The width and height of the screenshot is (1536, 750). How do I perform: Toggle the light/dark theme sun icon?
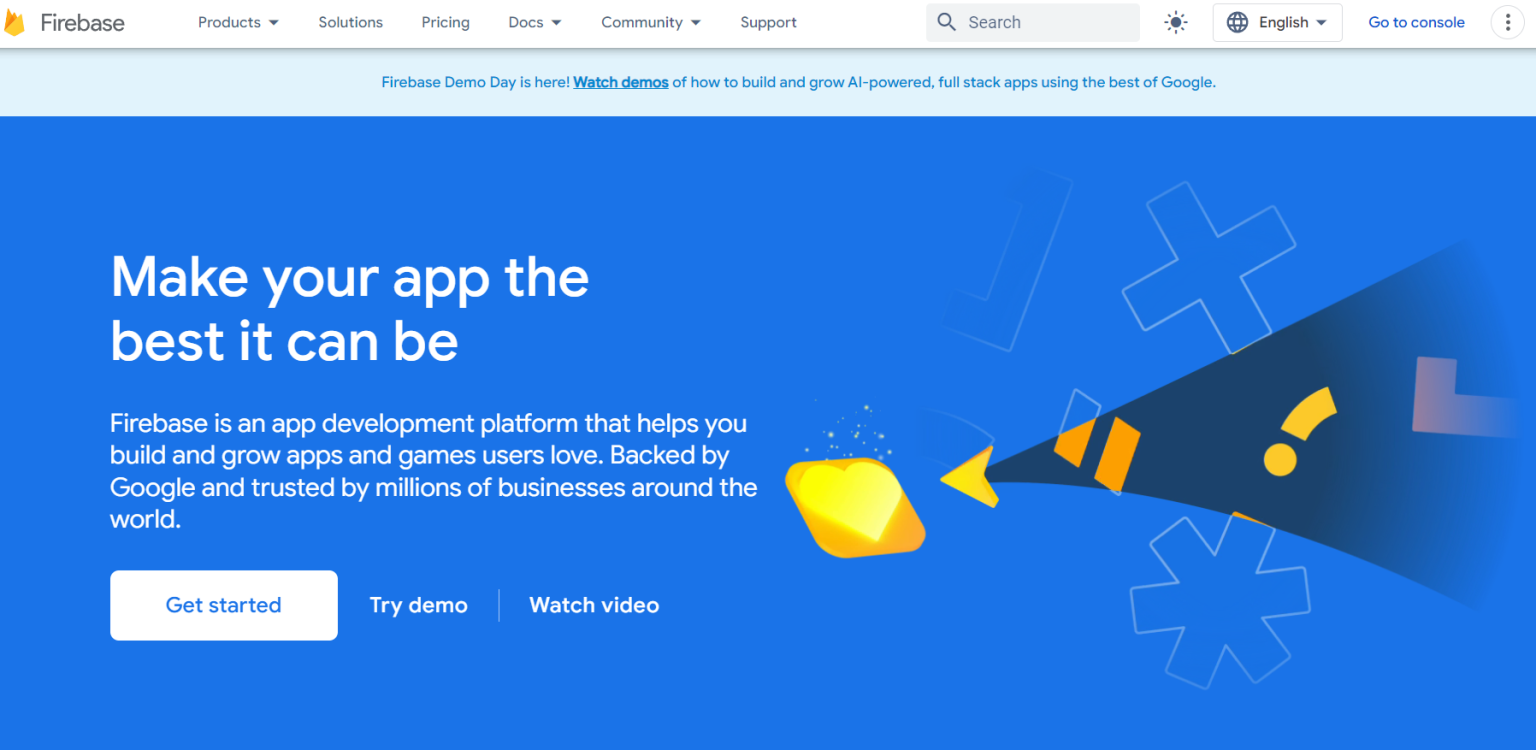click(x=1176, y=22)
